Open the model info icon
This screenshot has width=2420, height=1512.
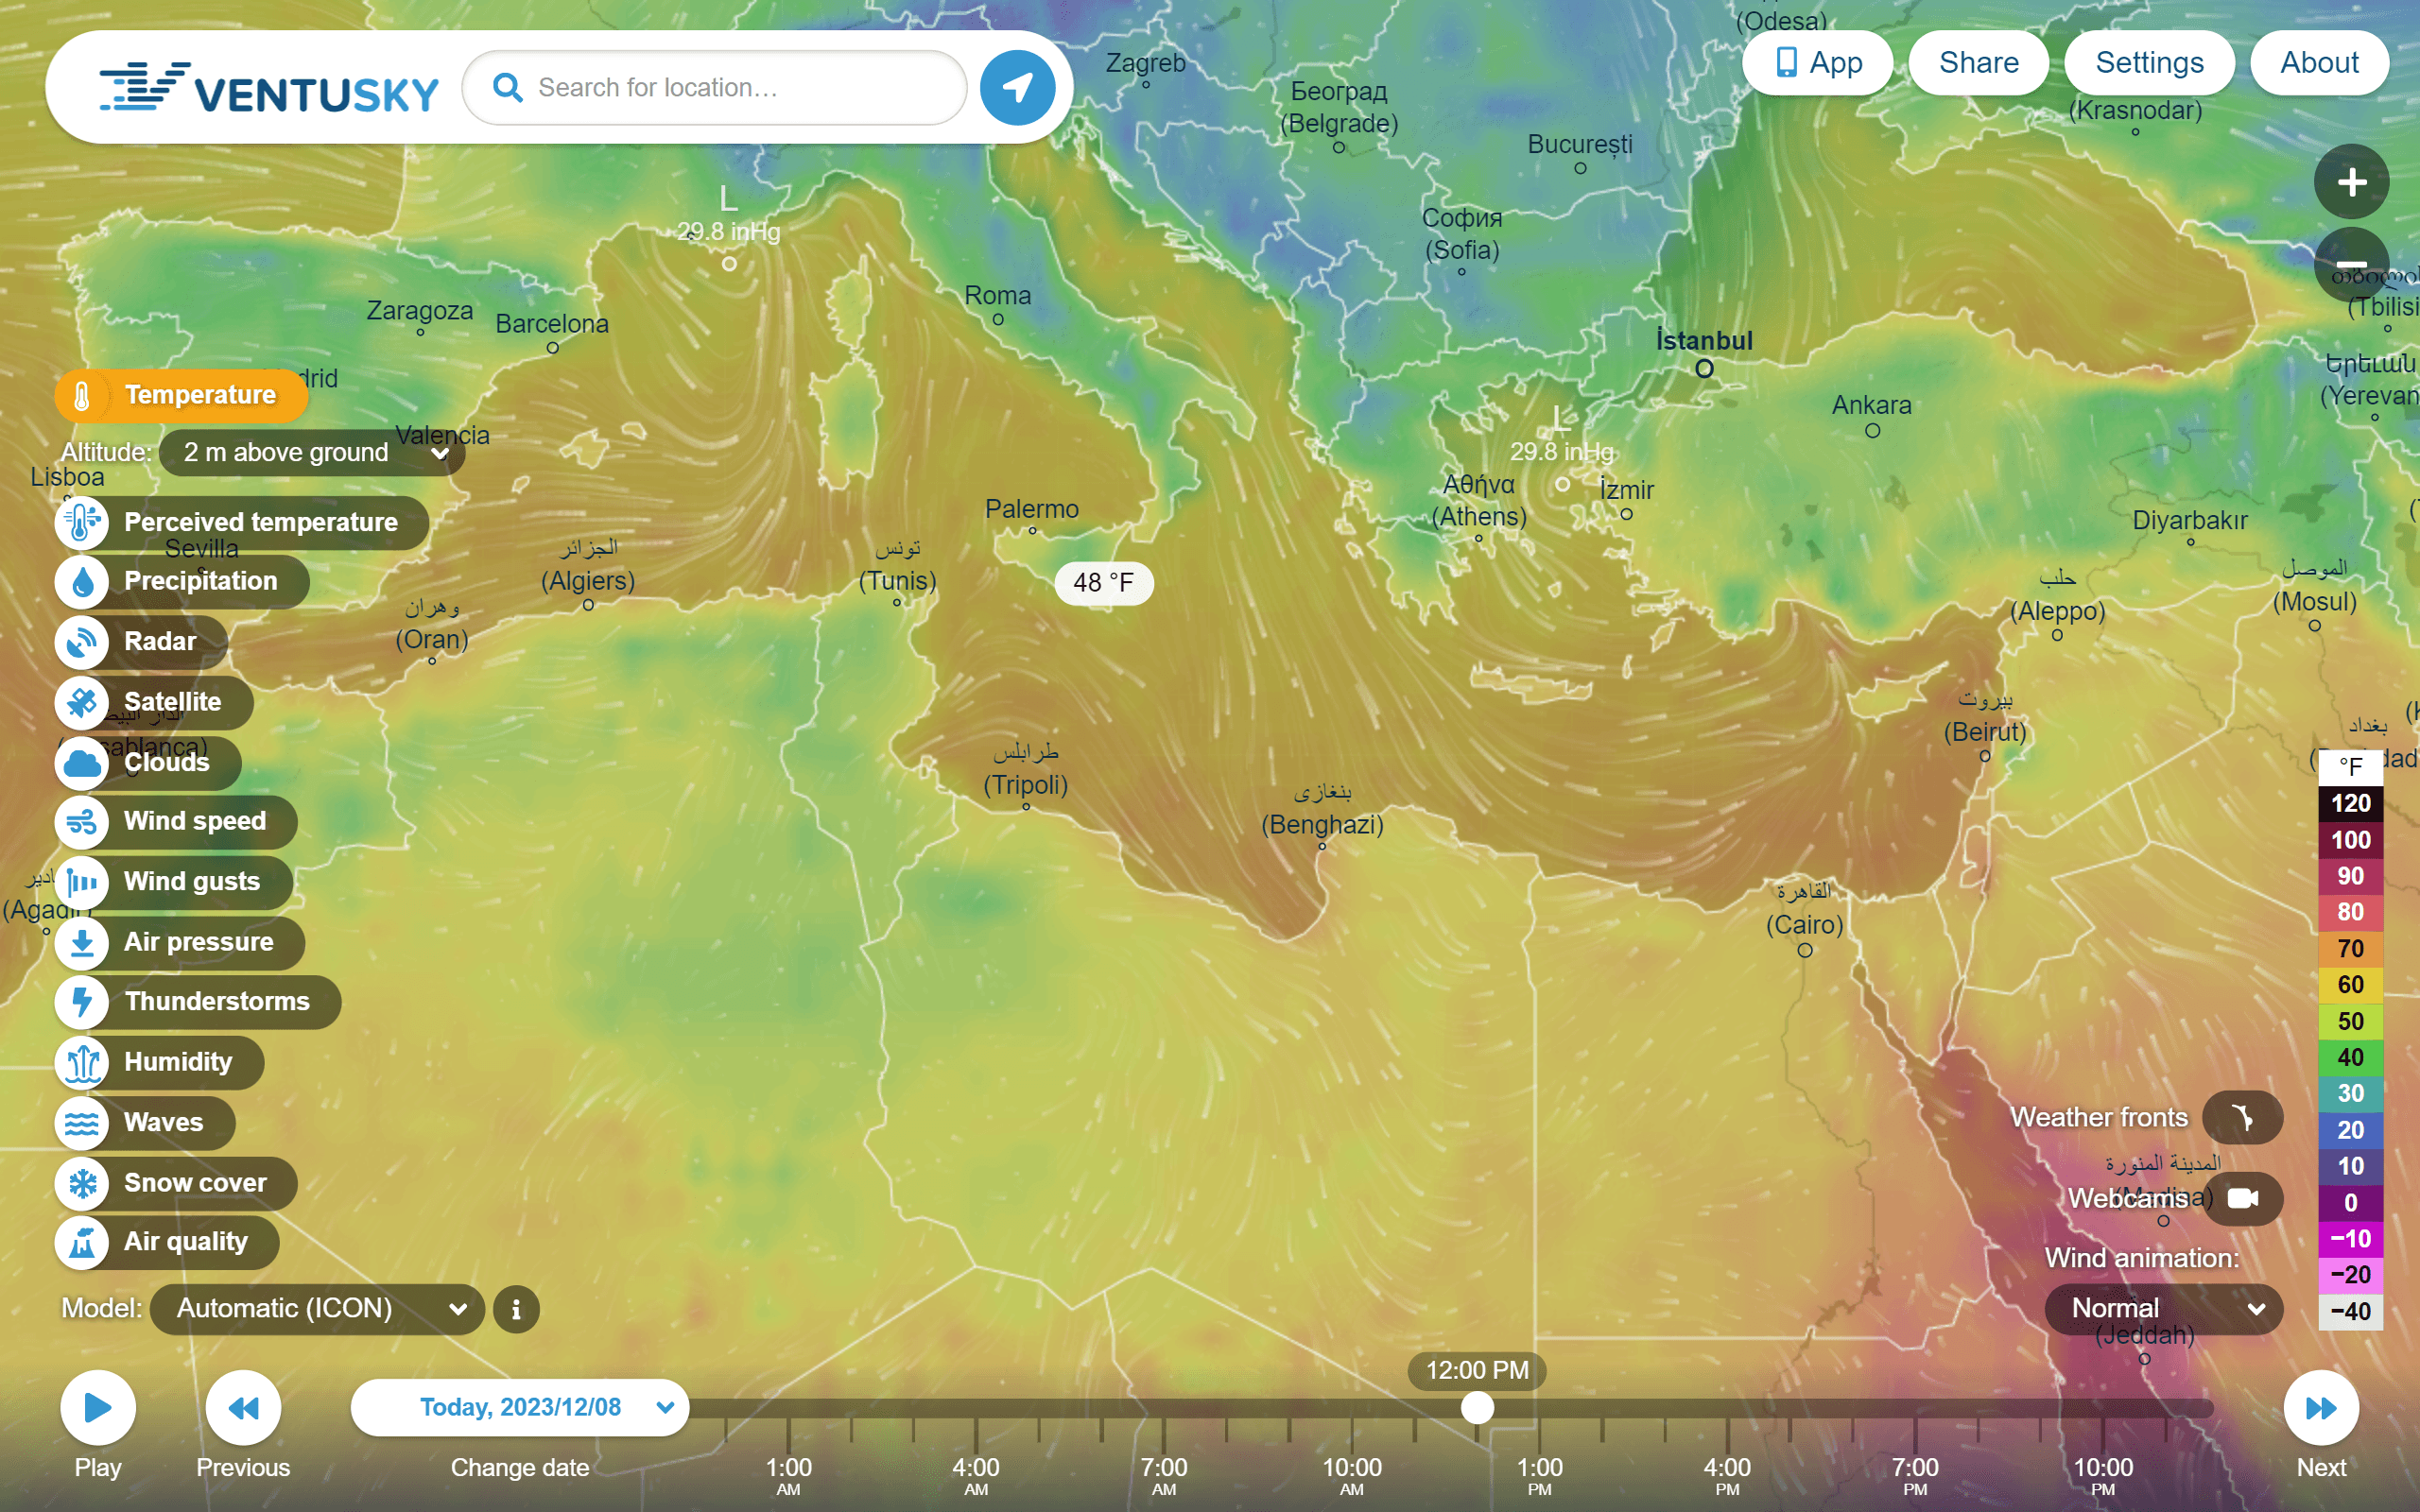click(x=516, y=1309)
